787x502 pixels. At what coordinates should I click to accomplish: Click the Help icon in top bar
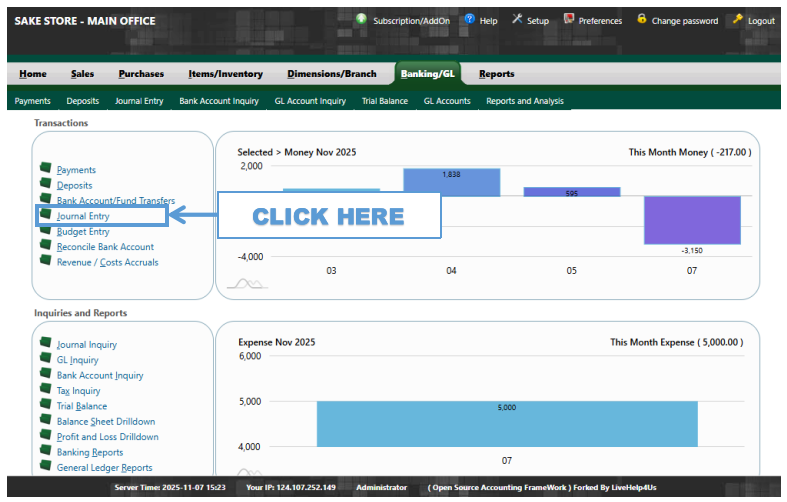pos(470,19)
